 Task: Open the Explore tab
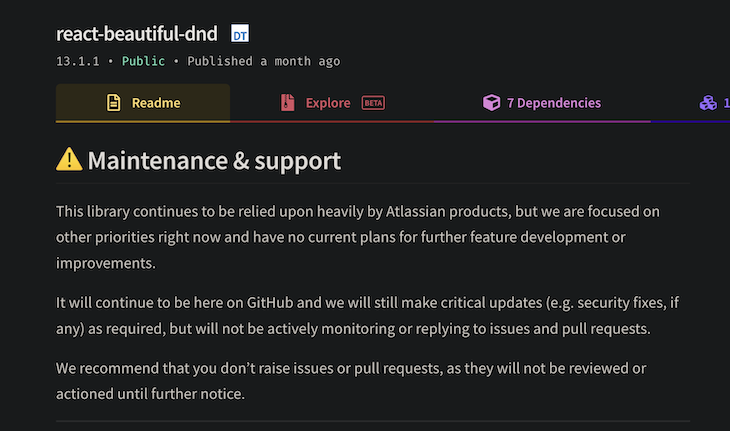point(328,103)
